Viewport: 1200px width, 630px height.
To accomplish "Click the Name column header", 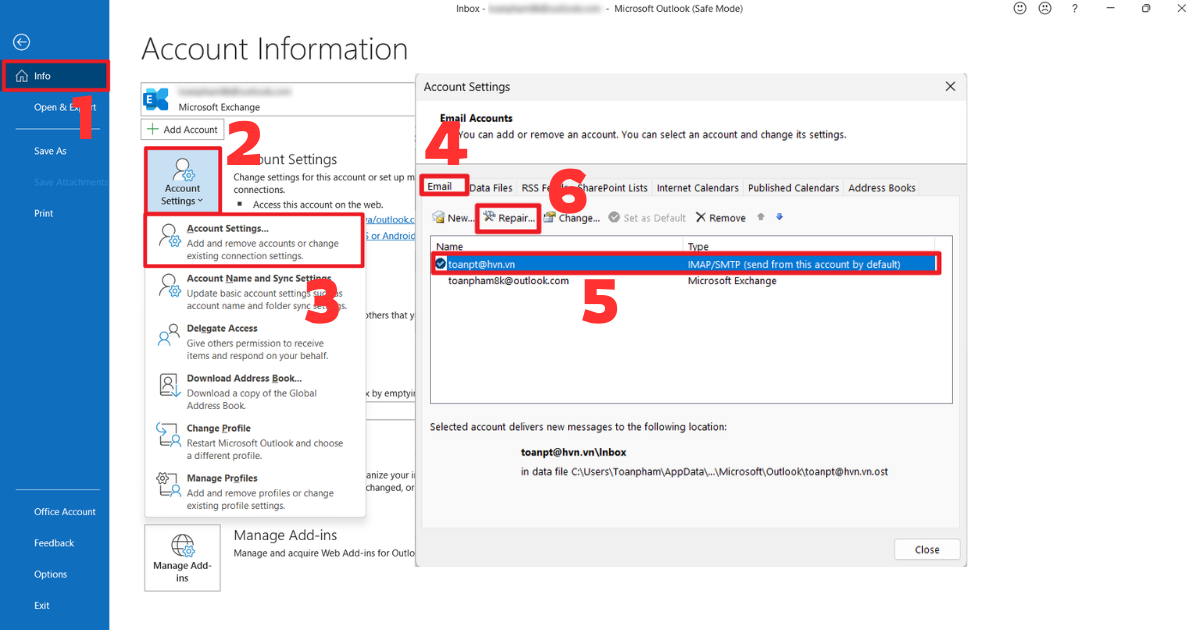I will coord(557,246).
